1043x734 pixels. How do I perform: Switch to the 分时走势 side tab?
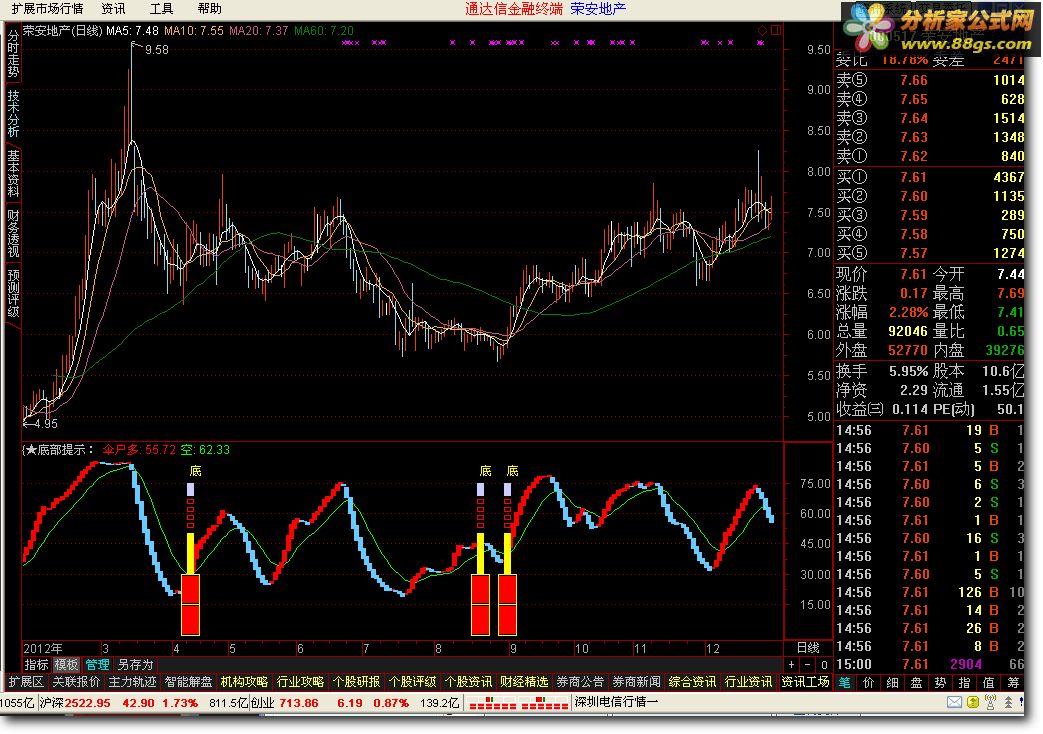coord(13,53)
